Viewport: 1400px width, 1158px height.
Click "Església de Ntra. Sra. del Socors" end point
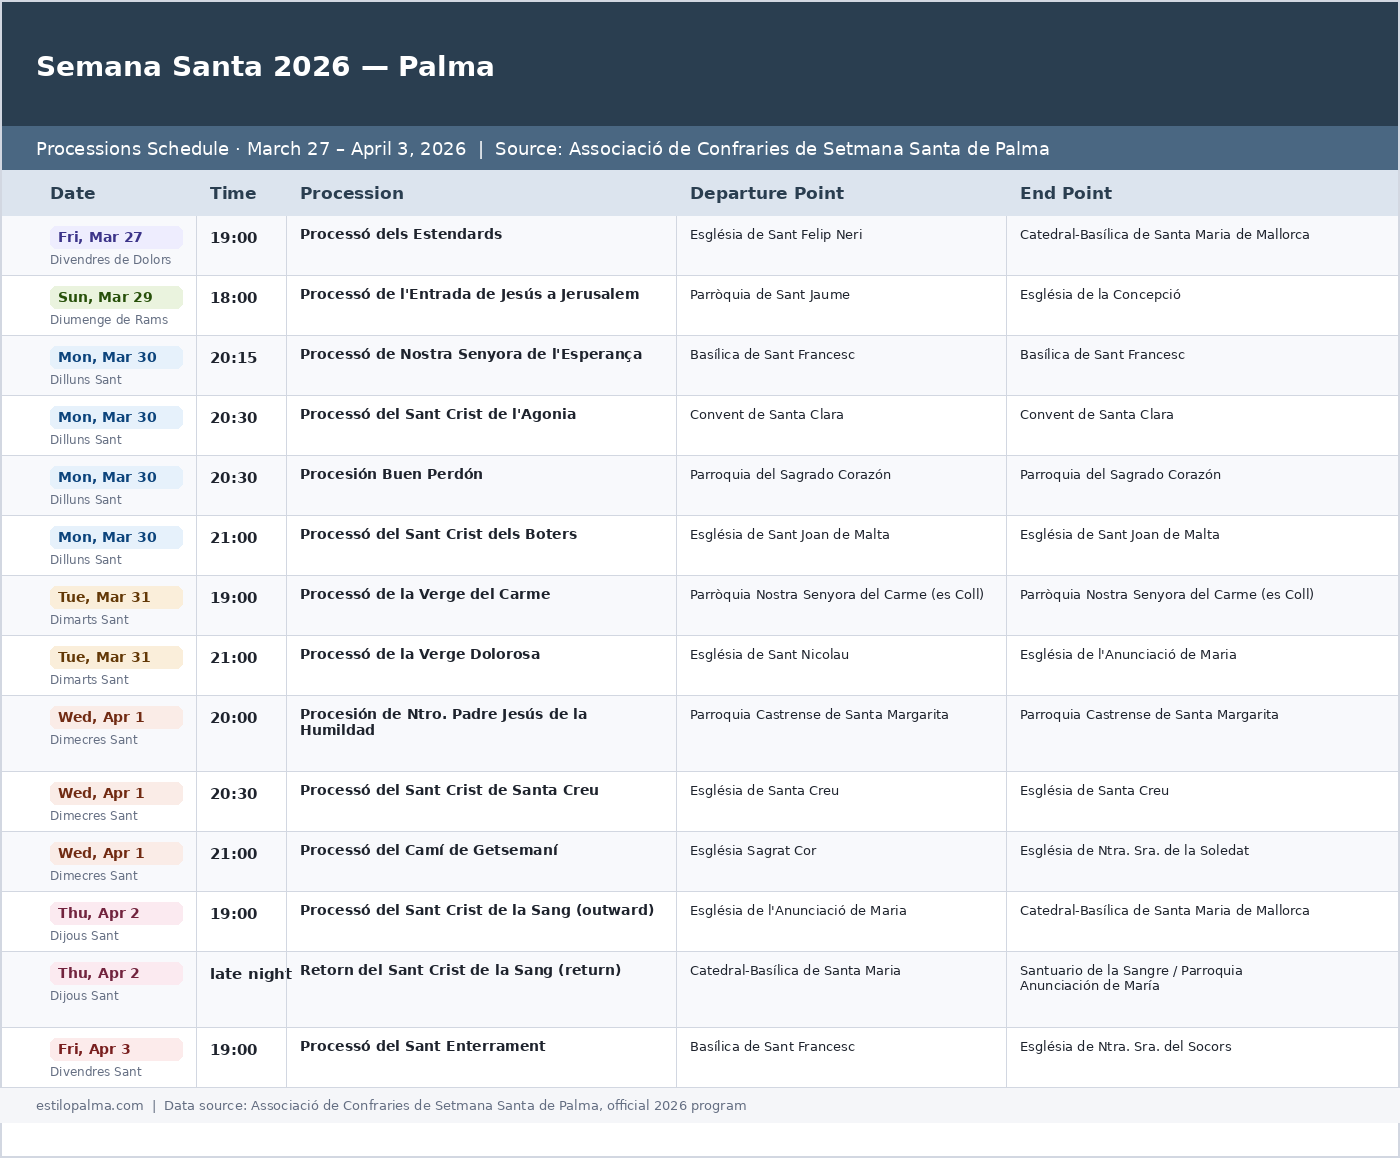tap(1125, 1047)
